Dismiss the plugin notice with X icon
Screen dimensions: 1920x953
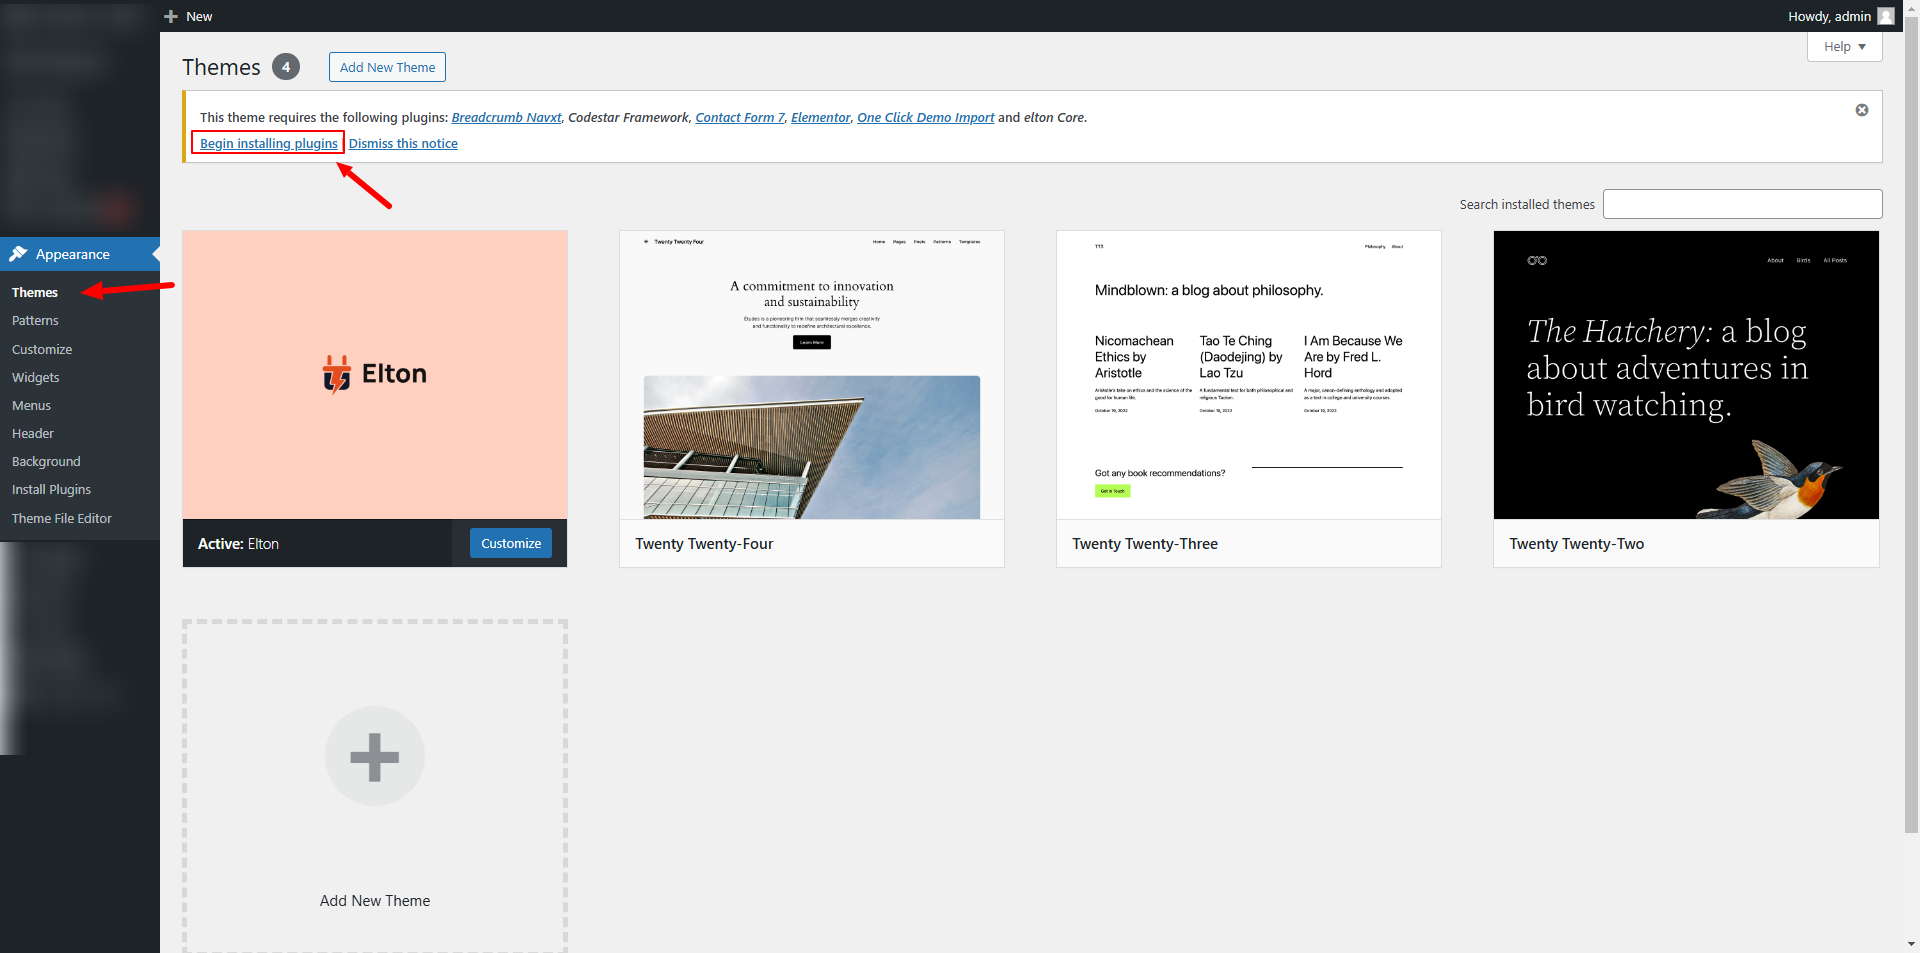[1861, 110]
